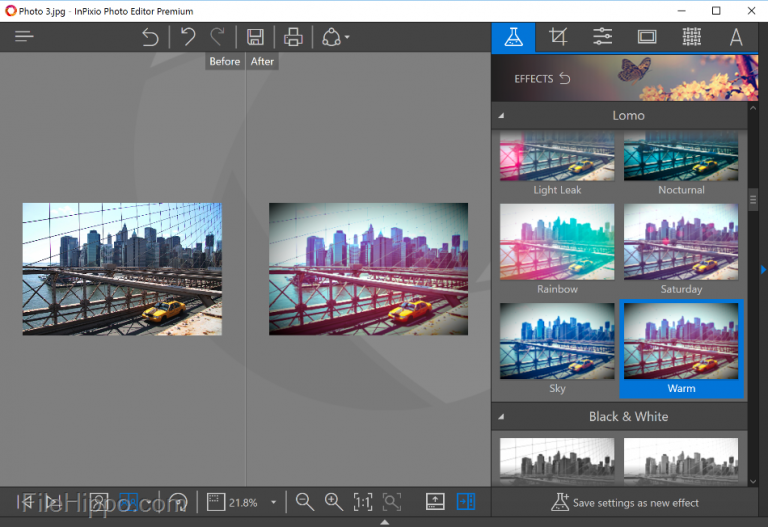The width and height of the screenshot is (768, 527).
Task: Open the Share dropdown in toolbar
Action: [336, 37]
